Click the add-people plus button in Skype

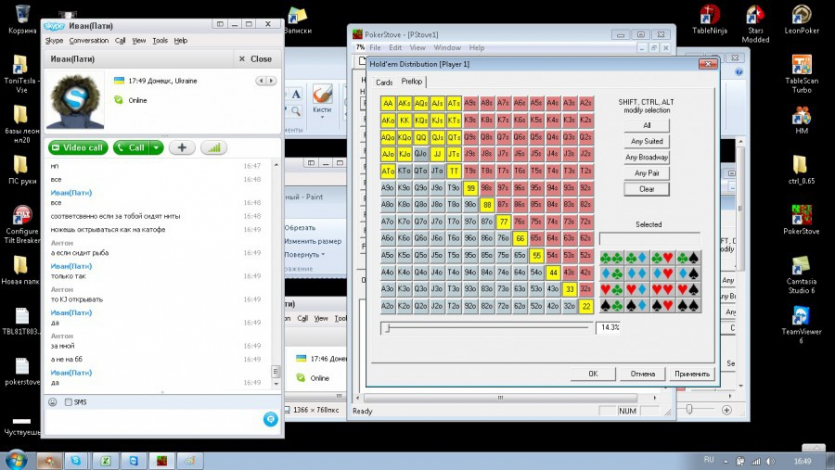point(182,147)
